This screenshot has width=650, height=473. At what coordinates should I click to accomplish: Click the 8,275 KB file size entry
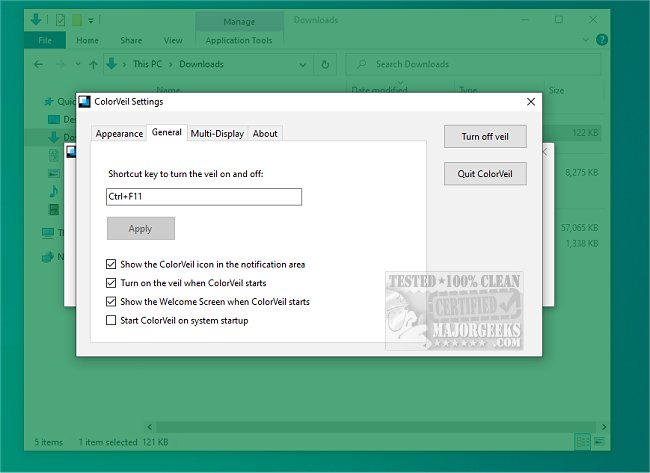[582, 172]
